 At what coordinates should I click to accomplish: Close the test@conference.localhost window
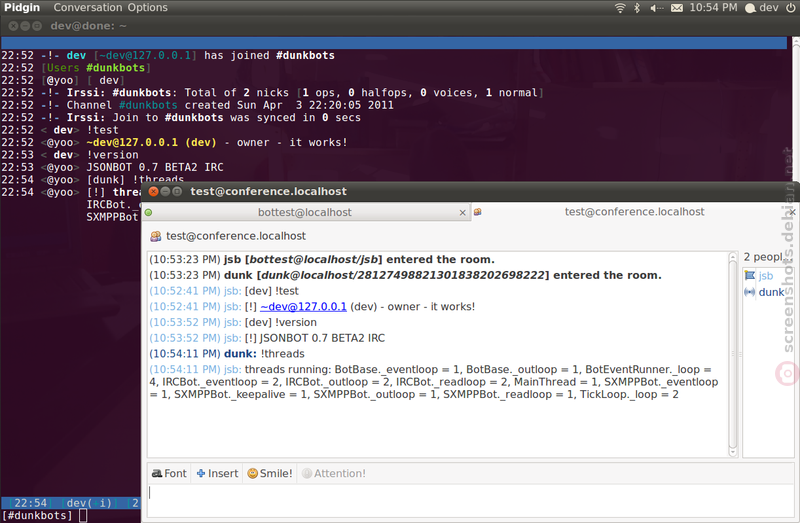[x=153, y=191]
